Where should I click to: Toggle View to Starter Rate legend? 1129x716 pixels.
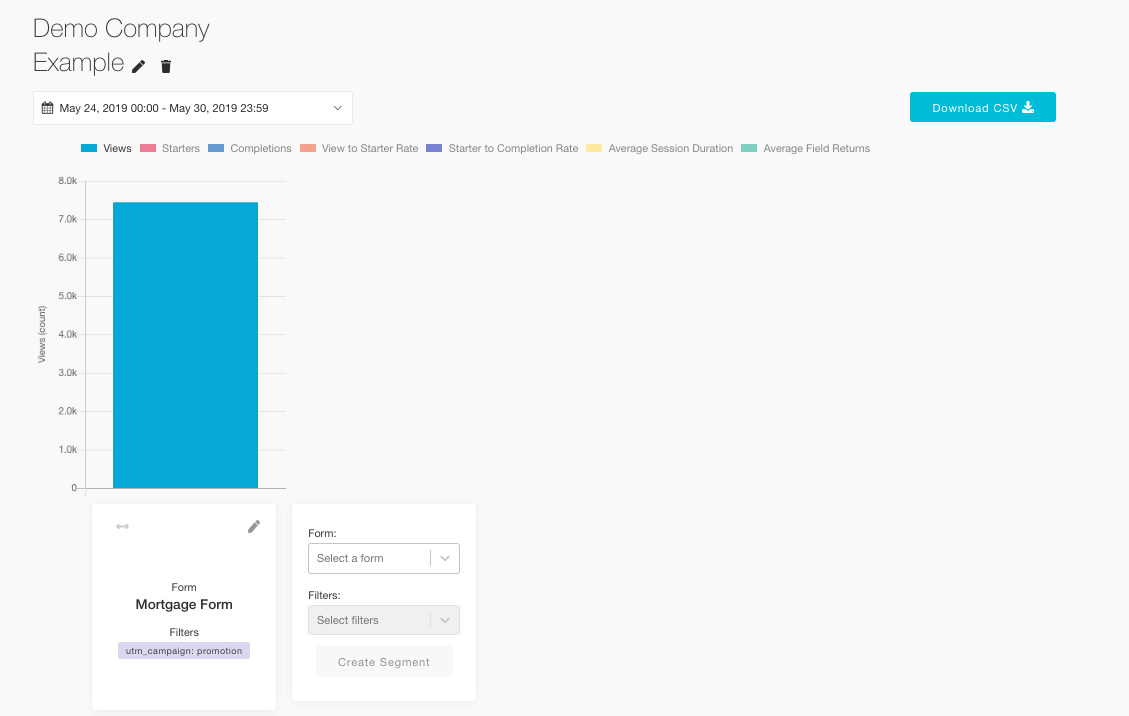point(359,148)
